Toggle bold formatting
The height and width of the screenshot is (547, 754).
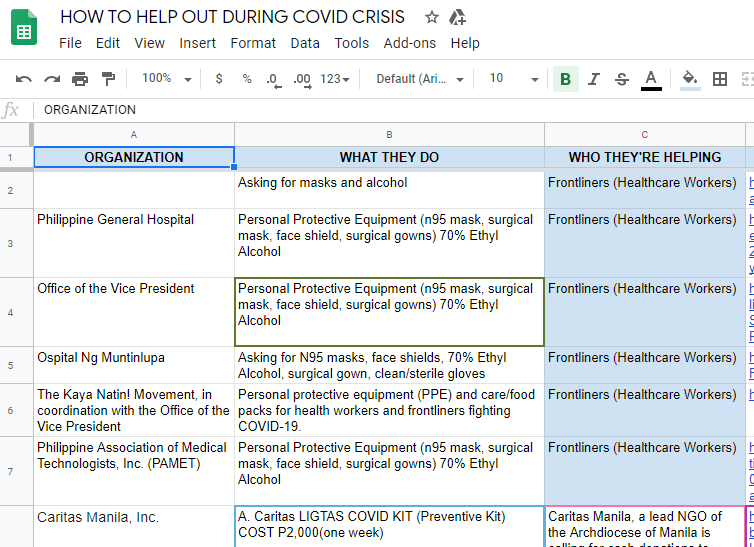point(566,79)
